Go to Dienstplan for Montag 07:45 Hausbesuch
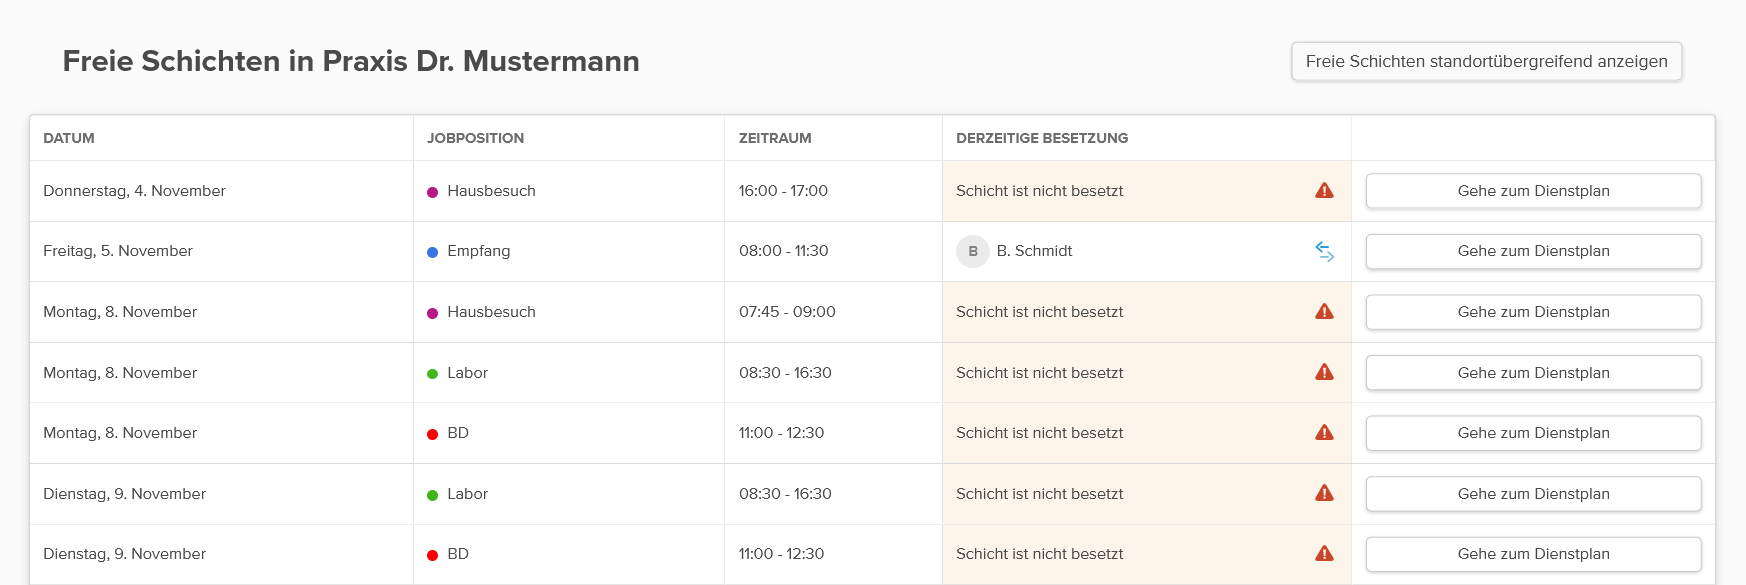This screenshot has height=585, width=1746. (x=1533, y=312)
